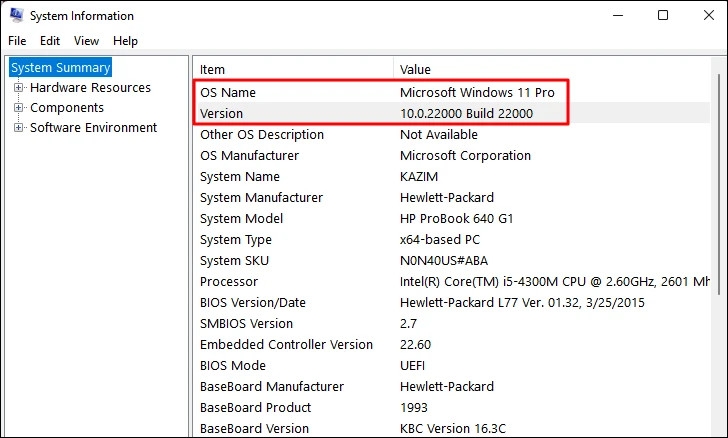Click the 22.60 controller version value
The image size is (728, 438).
(x=416, y=345)
